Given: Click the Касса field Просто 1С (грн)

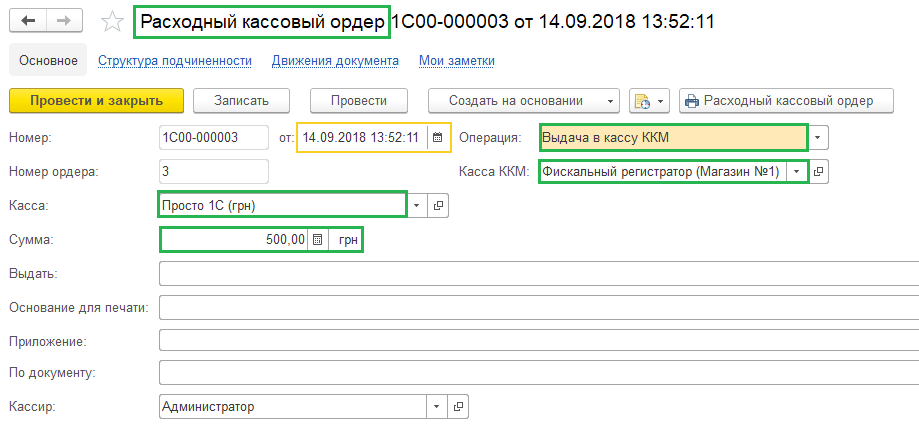Looking at the screenshot, I should (x=283, y=206).
